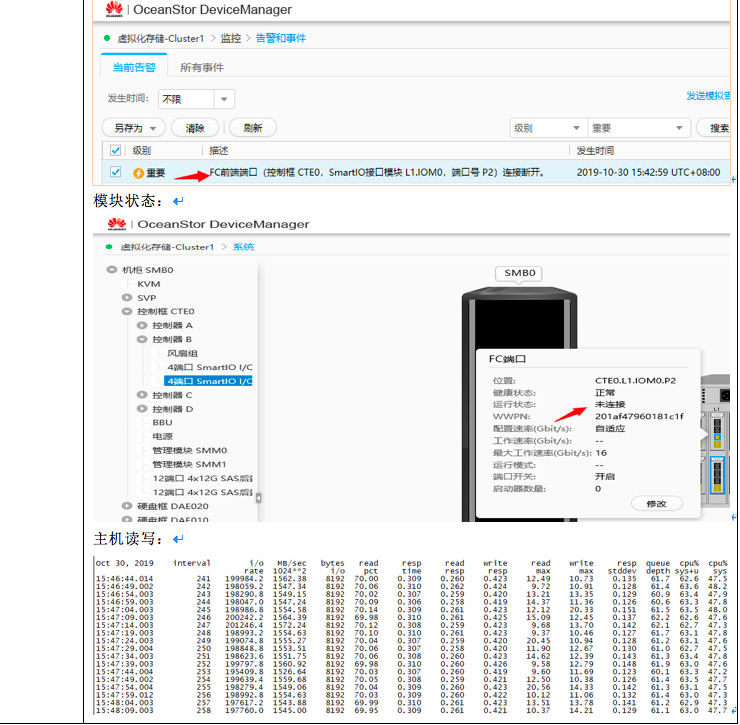The image size is (740, 725).
Task: Sort by the 描述 column header
Action: click(x=219, y=151)
